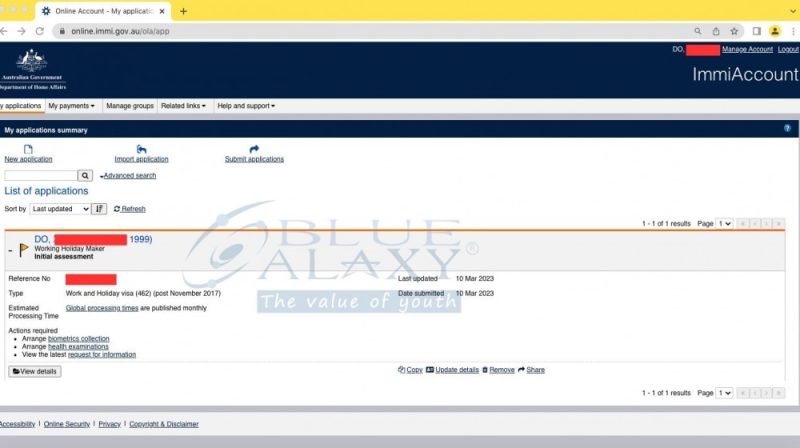Open the Help and support menu
Viewport: 800px width, 448px height.
click(x=246, y=106)
